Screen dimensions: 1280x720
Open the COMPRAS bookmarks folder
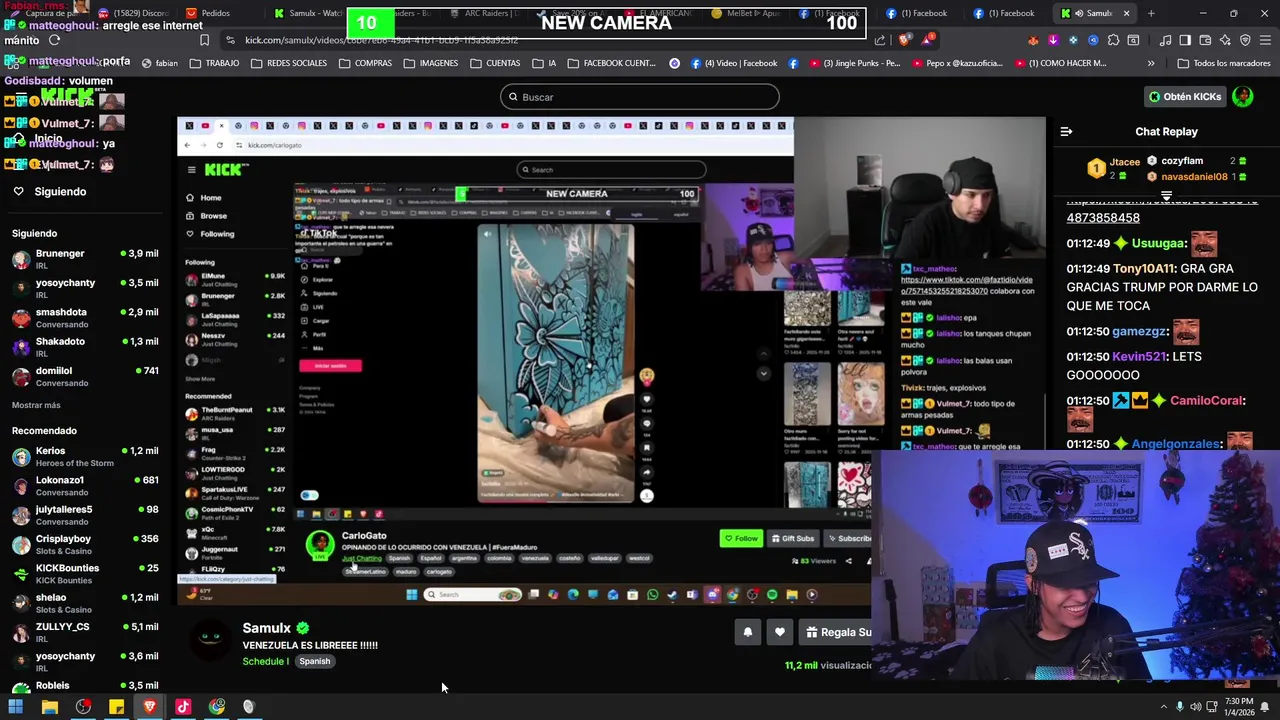click(x=365, y=63)
